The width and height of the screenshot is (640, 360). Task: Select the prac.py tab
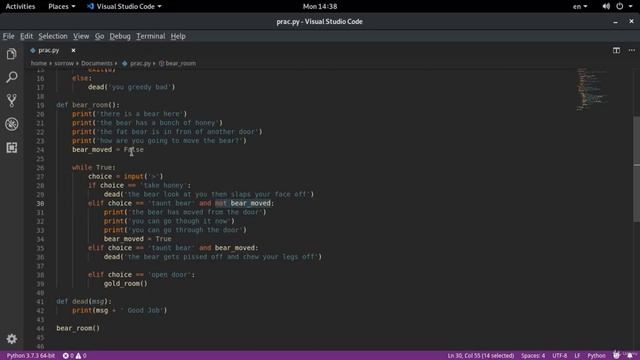[x=49, y=50]
